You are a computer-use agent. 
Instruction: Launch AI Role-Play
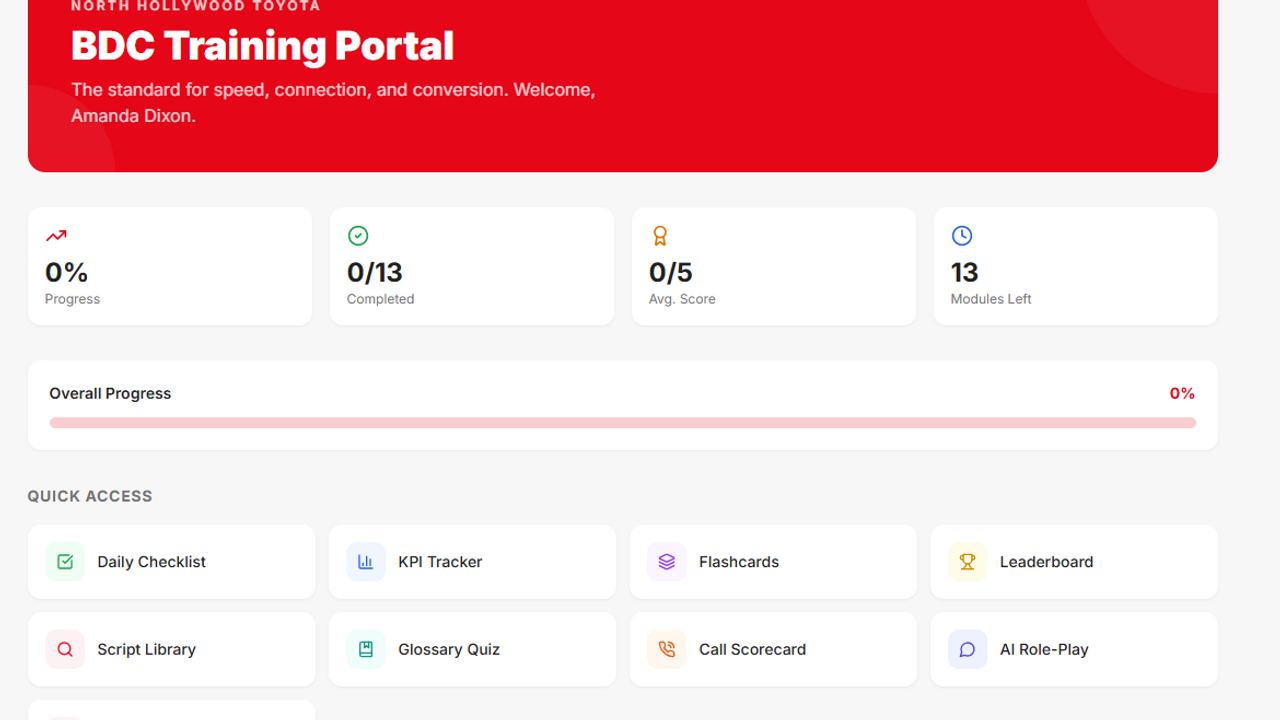[x=1074, y=649]
